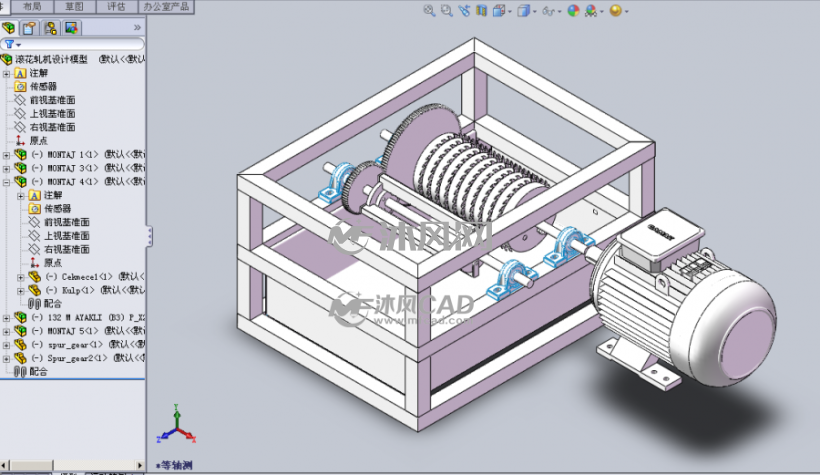This screenshot has height=475, width=820.
Task: Click the filter funnel icon
Action: tap(9, 44)
